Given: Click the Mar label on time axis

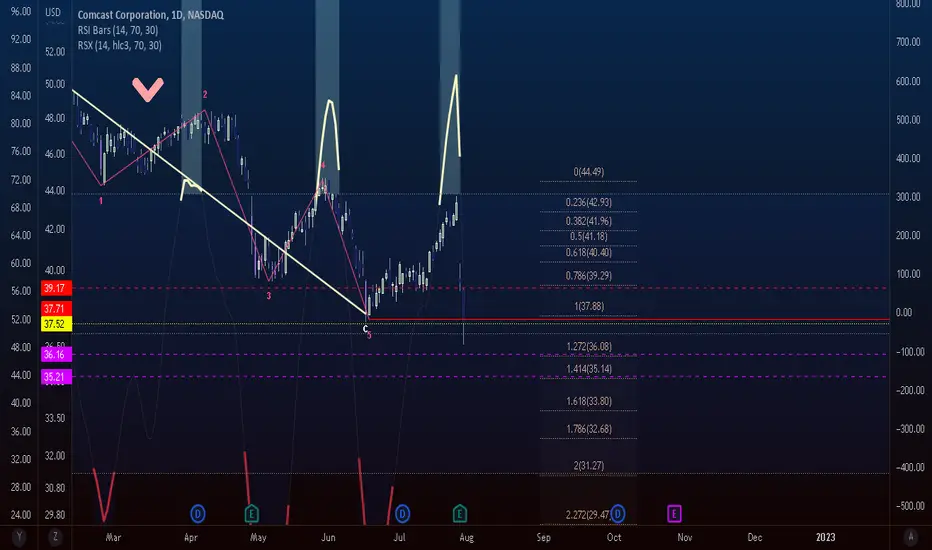Looking at the screenshot, I should click(113, 538).
